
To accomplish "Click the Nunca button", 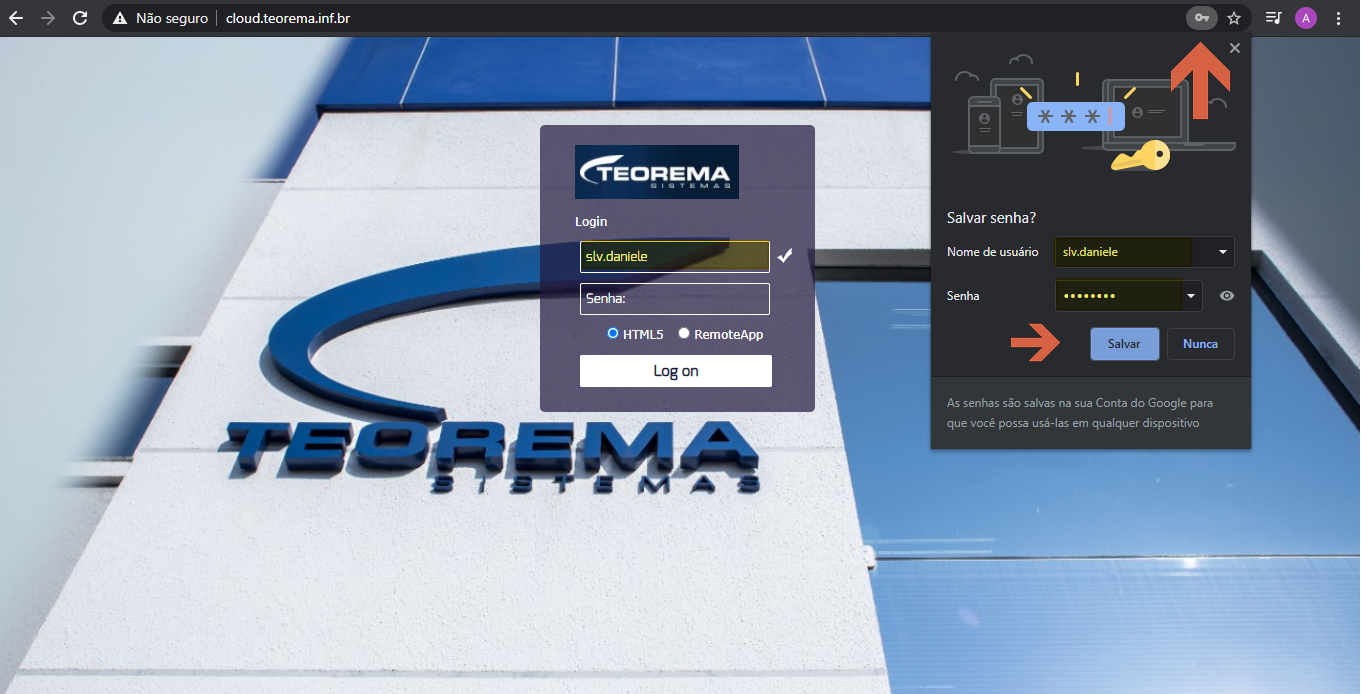I will tap(1200, 344).
